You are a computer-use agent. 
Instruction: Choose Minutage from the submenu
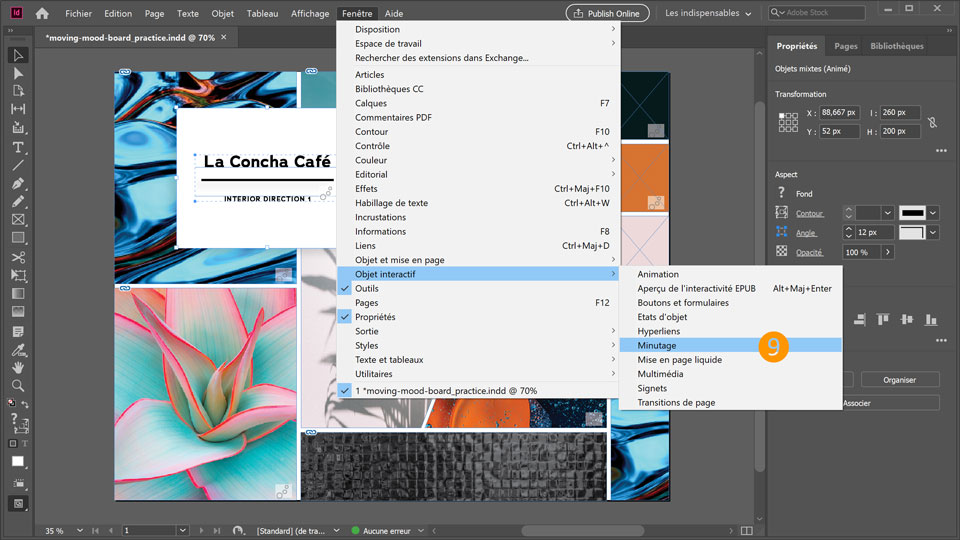(x=730, y=345)
